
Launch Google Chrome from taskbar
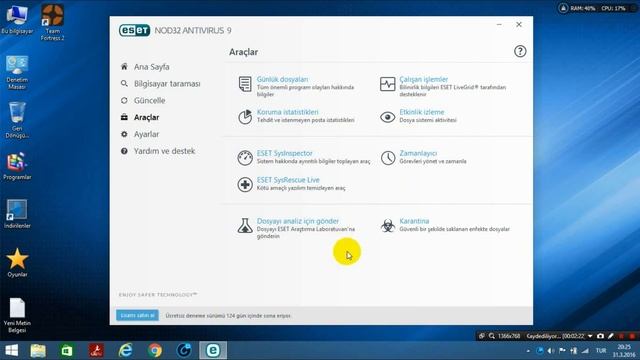click(155, 351)
